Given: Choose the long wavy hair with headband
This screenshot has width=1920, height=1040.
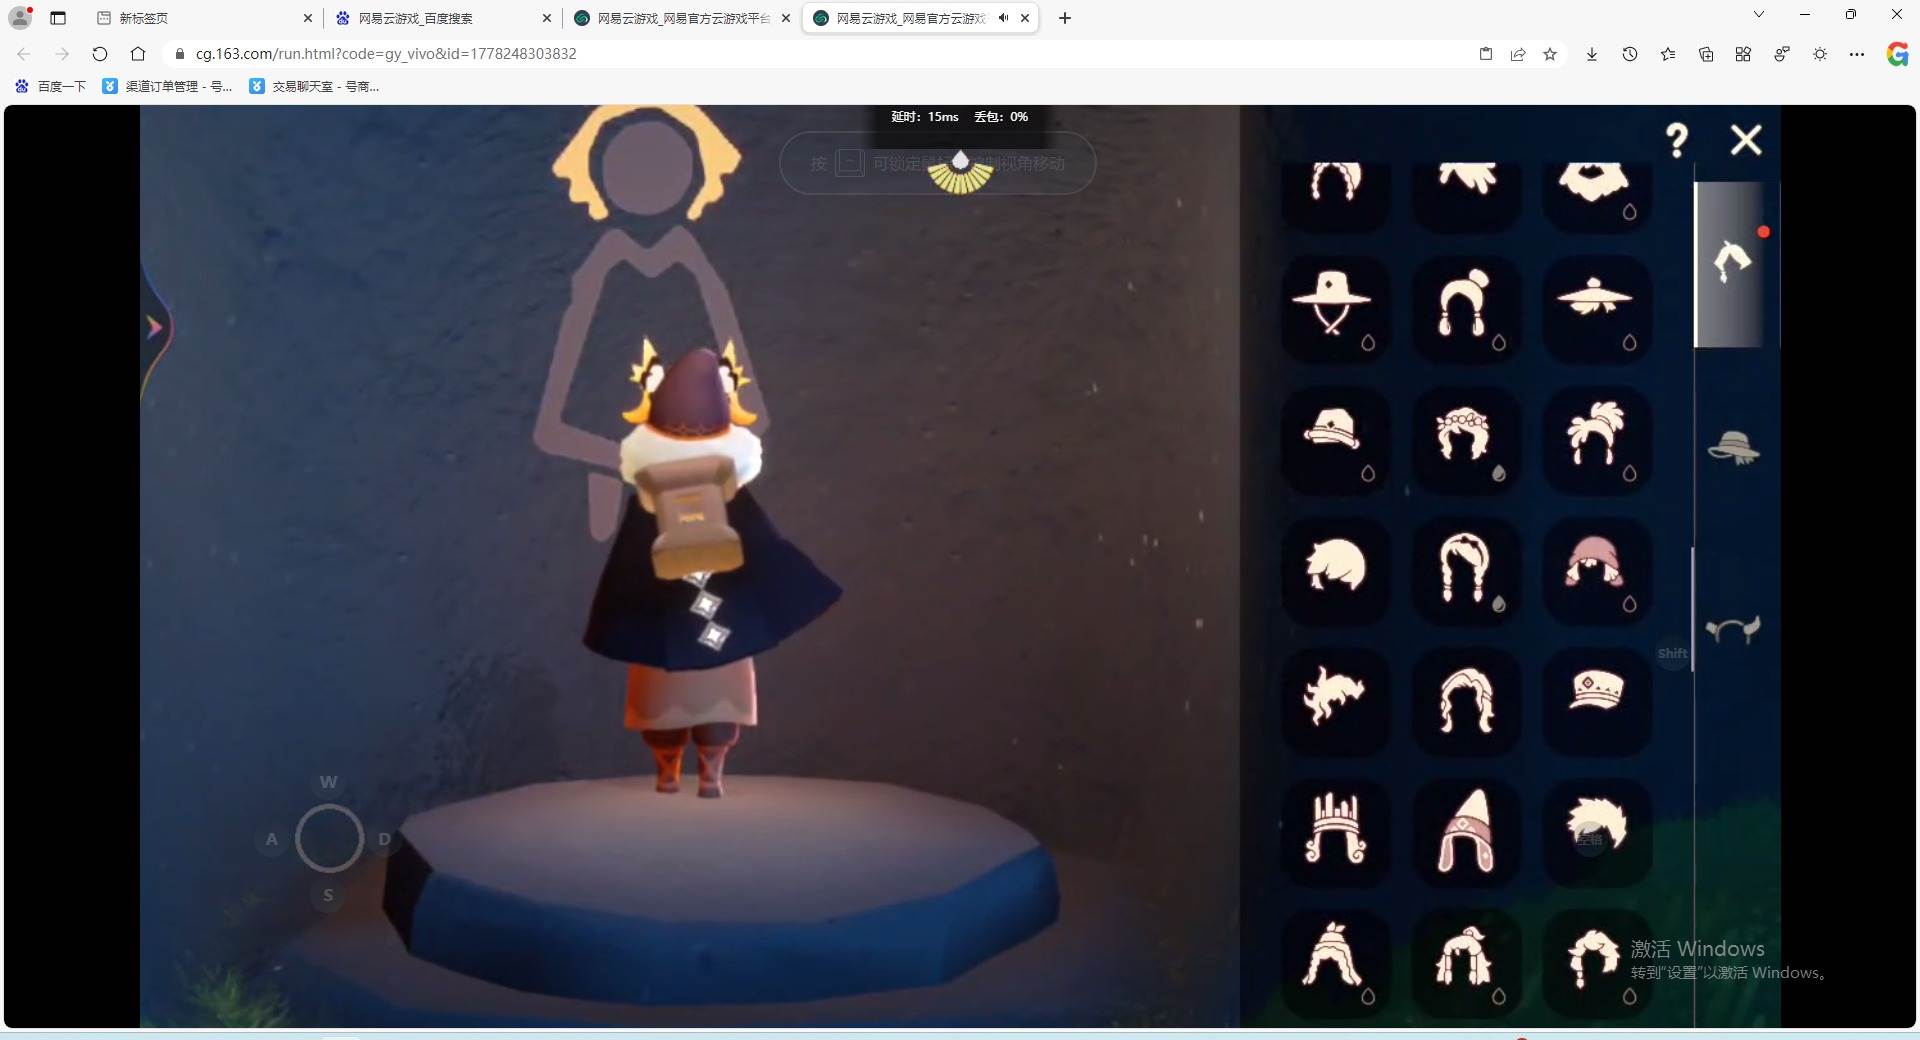Looking at the screenshot, I should tap(1466, 702).
